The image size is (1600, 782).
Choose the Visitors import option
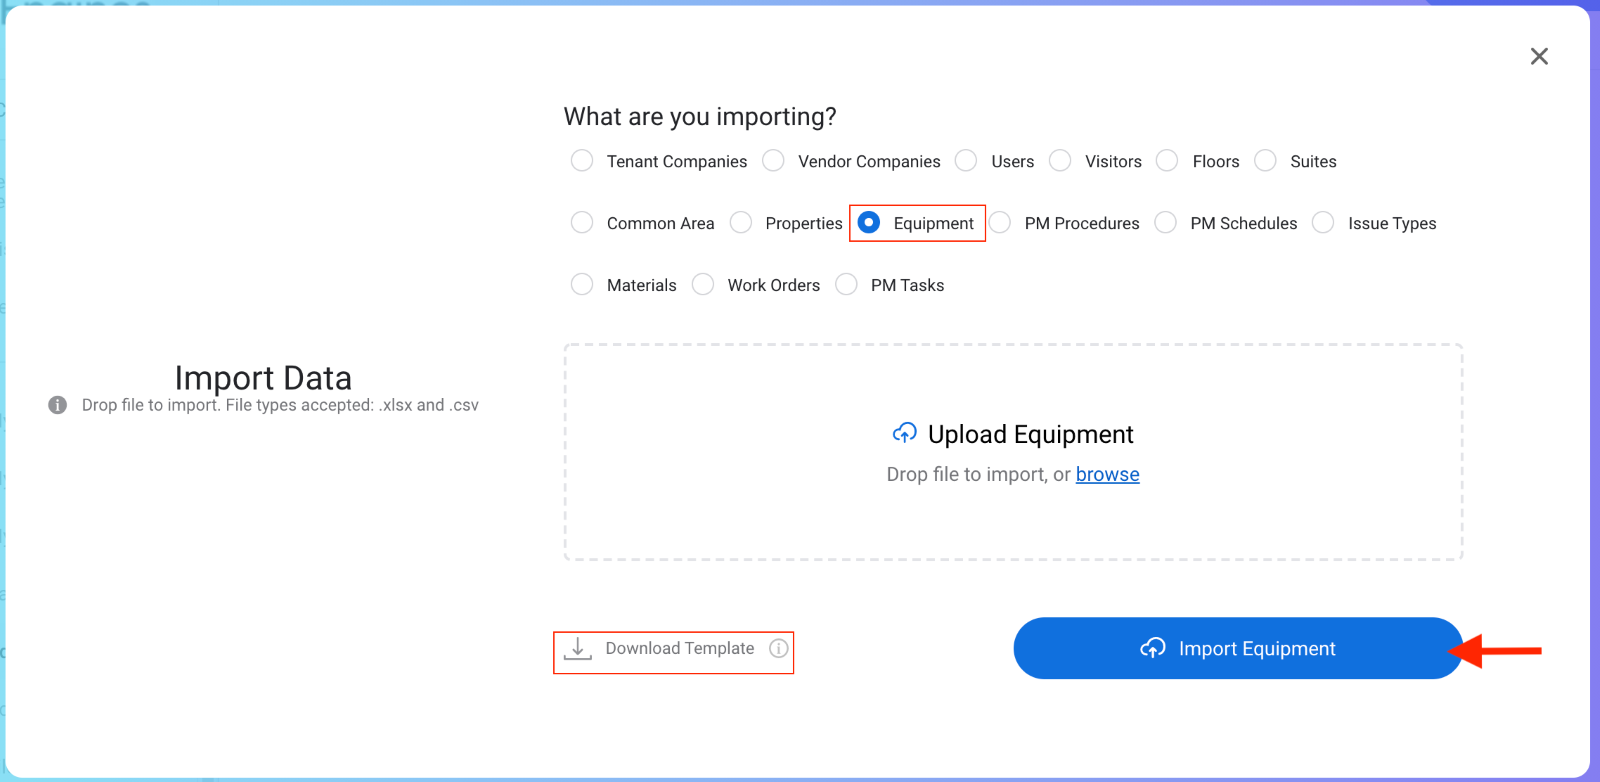(x=1060, y=161)
